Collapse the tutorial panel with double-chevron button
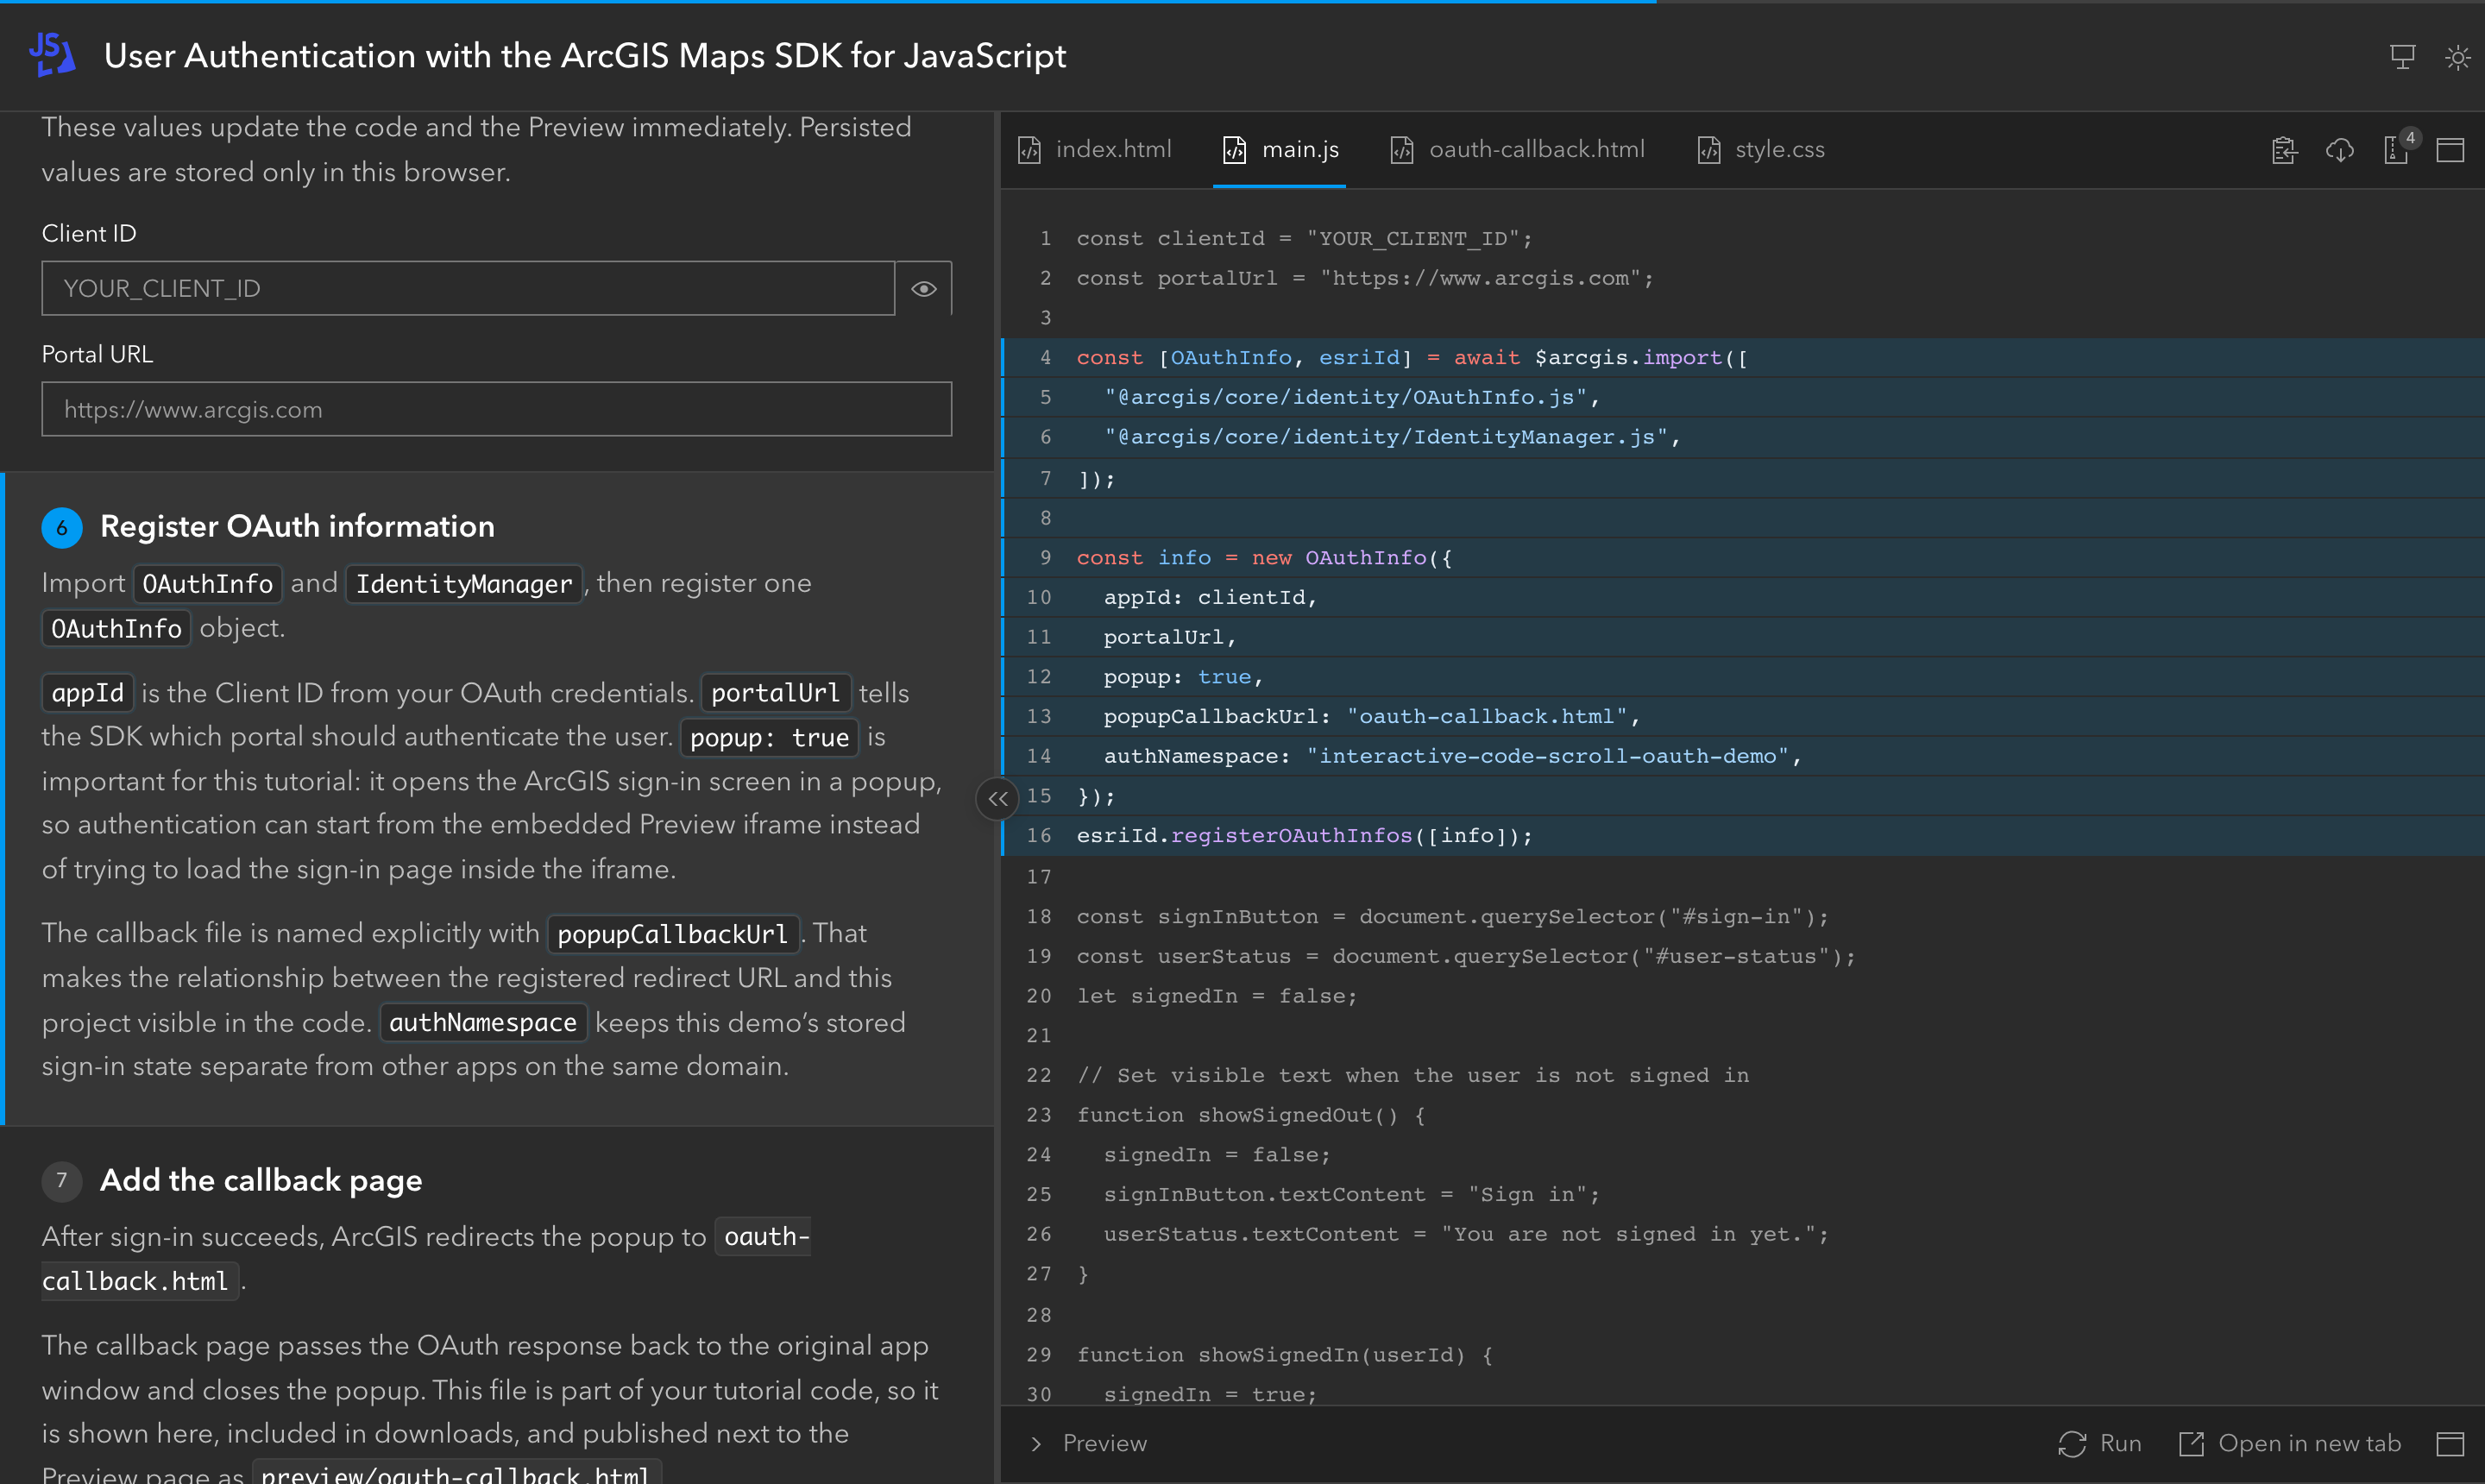 tap(997, 798)
